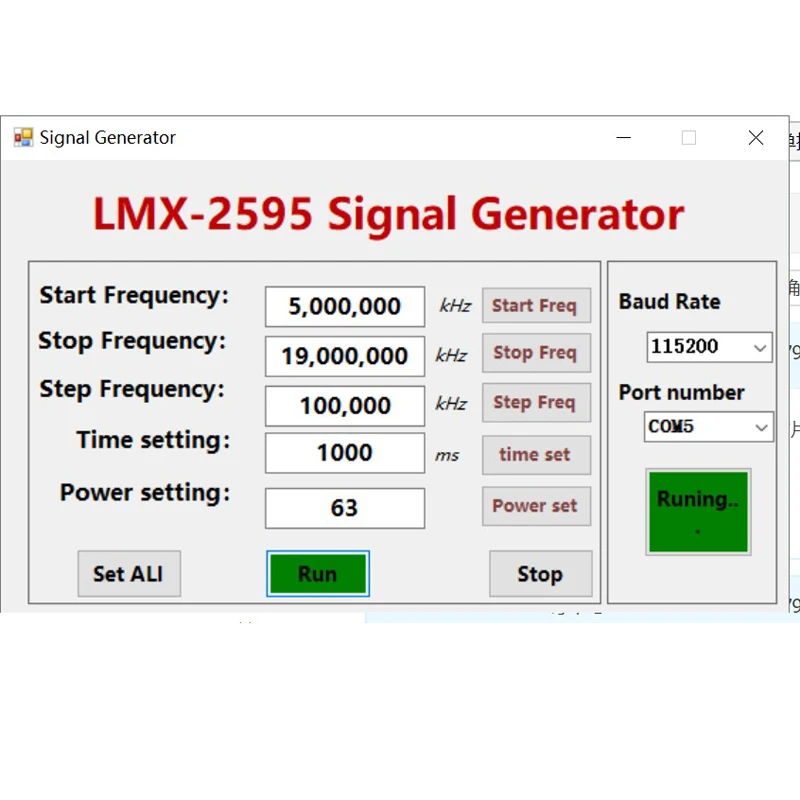The image size is (800, 800).
Task: Focus the Start Frequency field 5,000,000
Action: coord(345,307)
